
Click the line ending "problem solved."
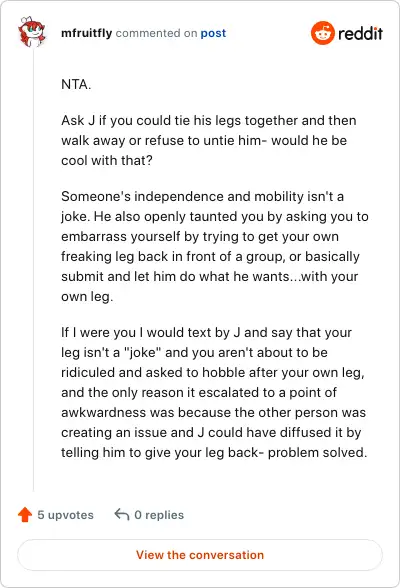(214, 453)
